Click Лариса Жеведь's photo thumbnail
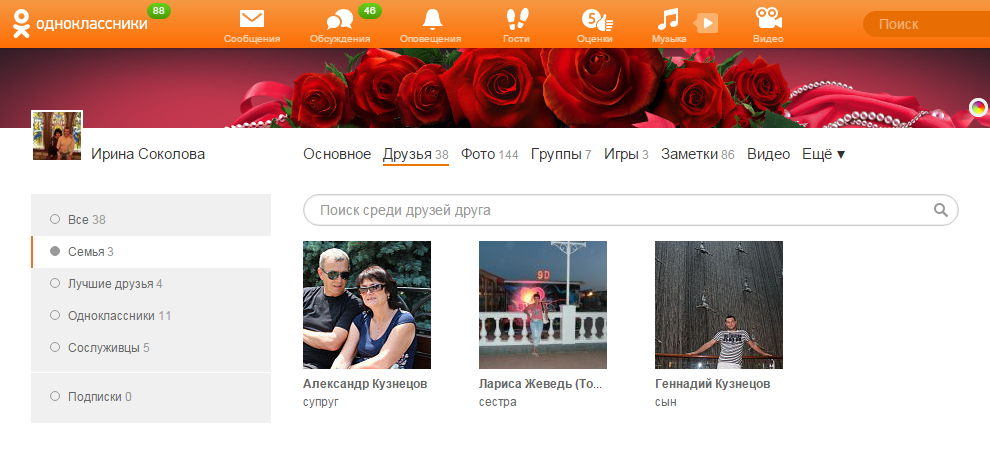The width and height of the screenshot is (990, 476). coord(543,305)
